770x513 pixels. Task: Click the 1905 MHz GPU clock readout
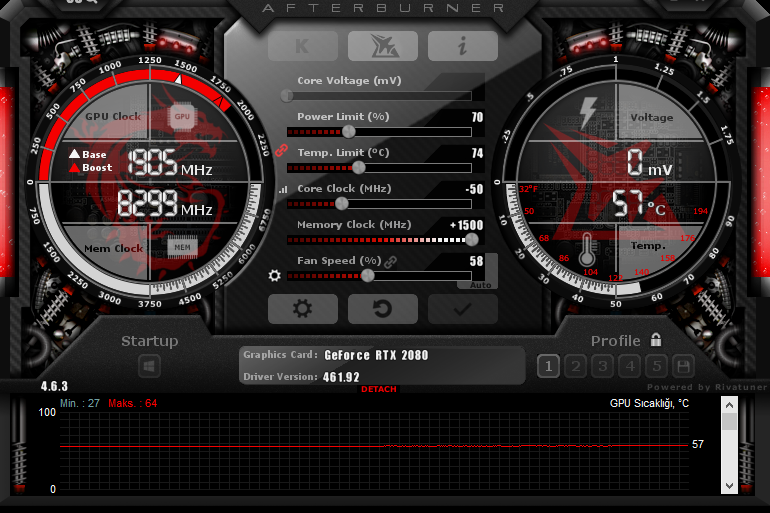coord(170,163)
